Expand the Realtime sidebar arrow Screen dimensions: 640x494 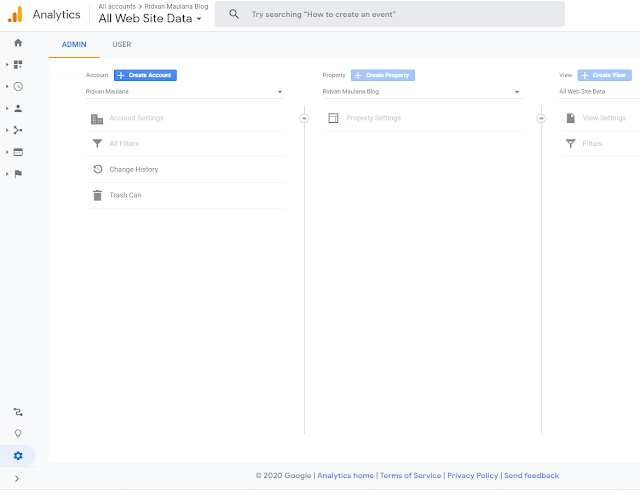[x=7, y=87]
